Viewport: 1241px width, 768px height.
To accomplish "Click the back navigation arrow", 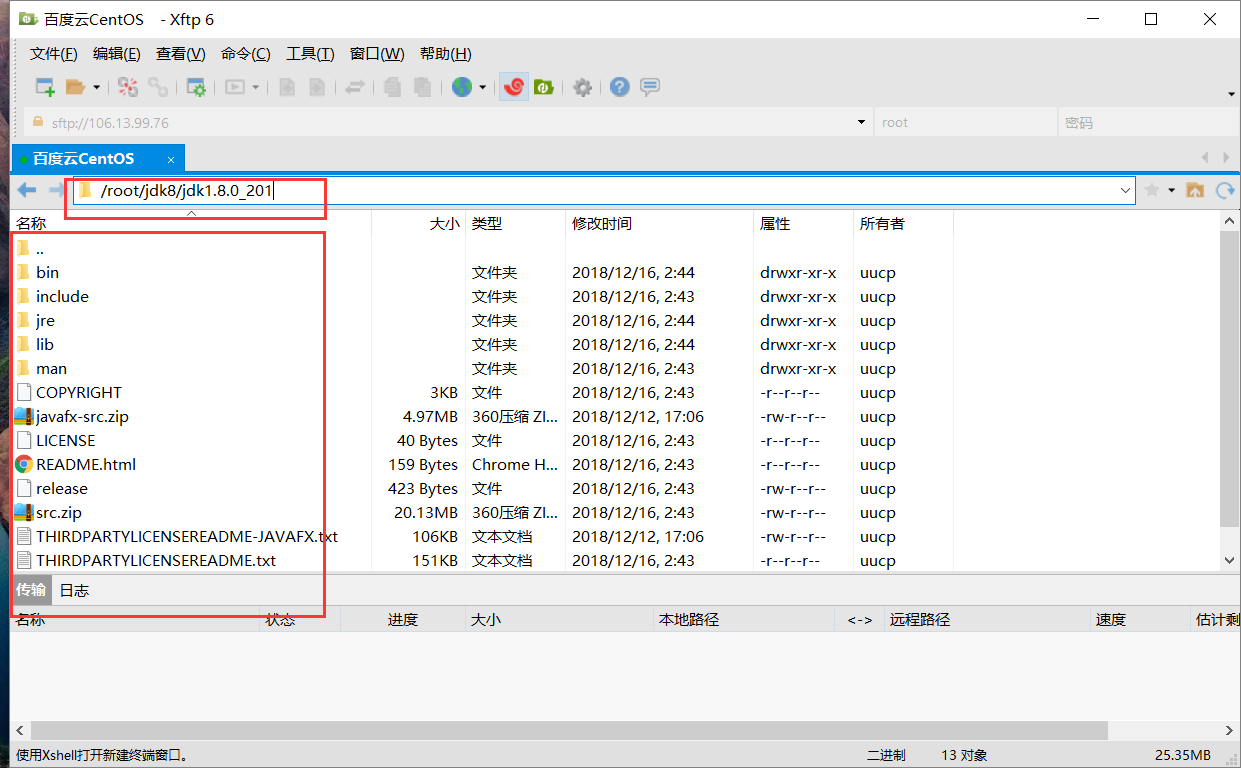I will (x=24, y=189).
